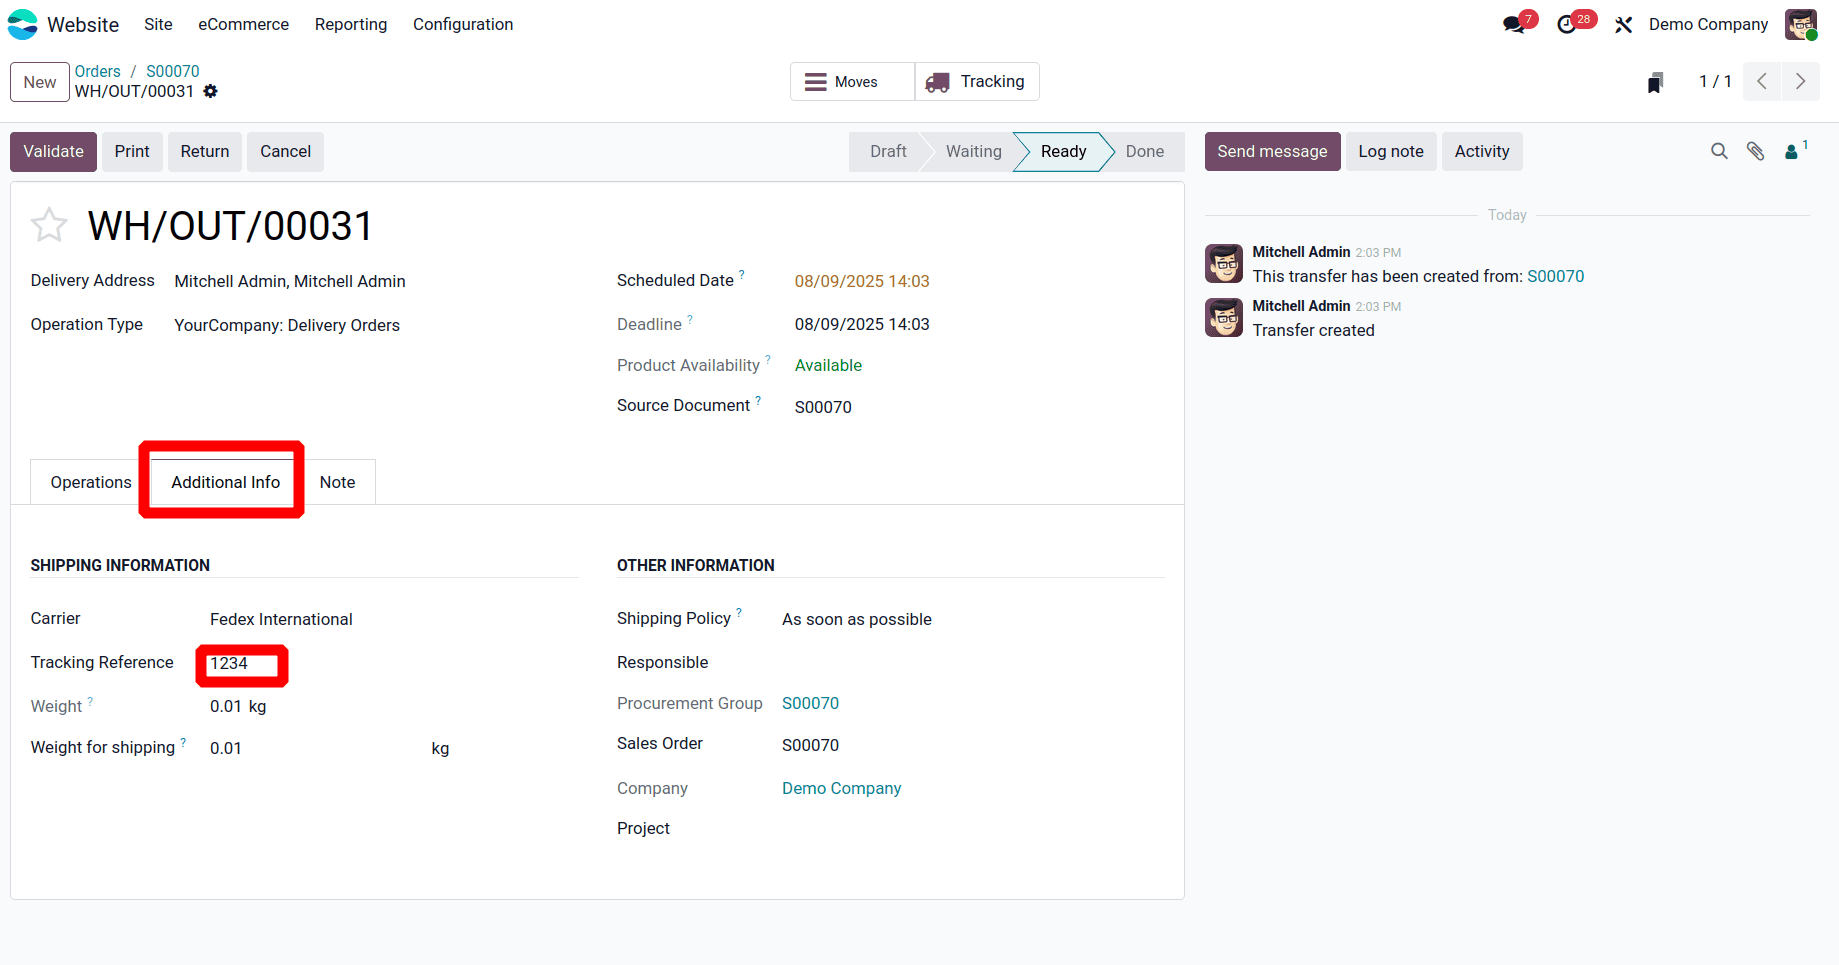Viewport: 1839px width, 965px height.
Task: Set pipeline stage to Waiting
Action: click(972, 151)
